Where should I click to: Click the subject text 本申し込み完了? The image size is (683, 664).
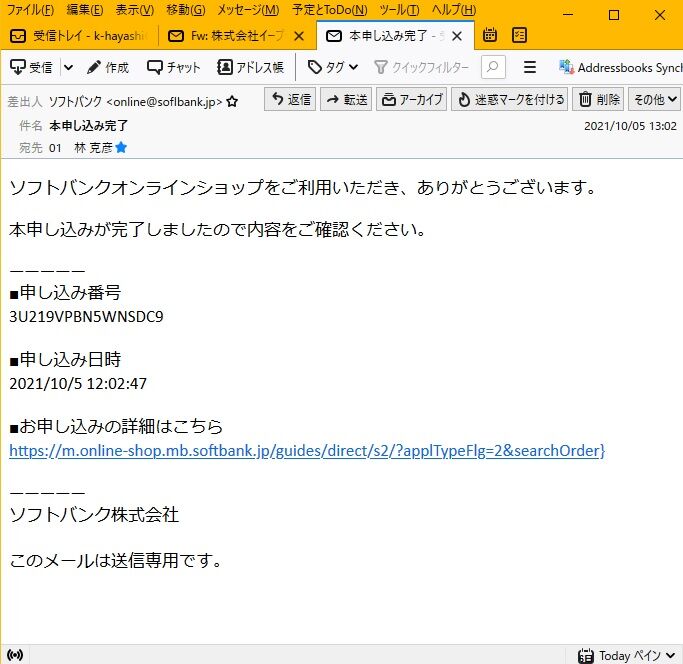click(88, 126)
